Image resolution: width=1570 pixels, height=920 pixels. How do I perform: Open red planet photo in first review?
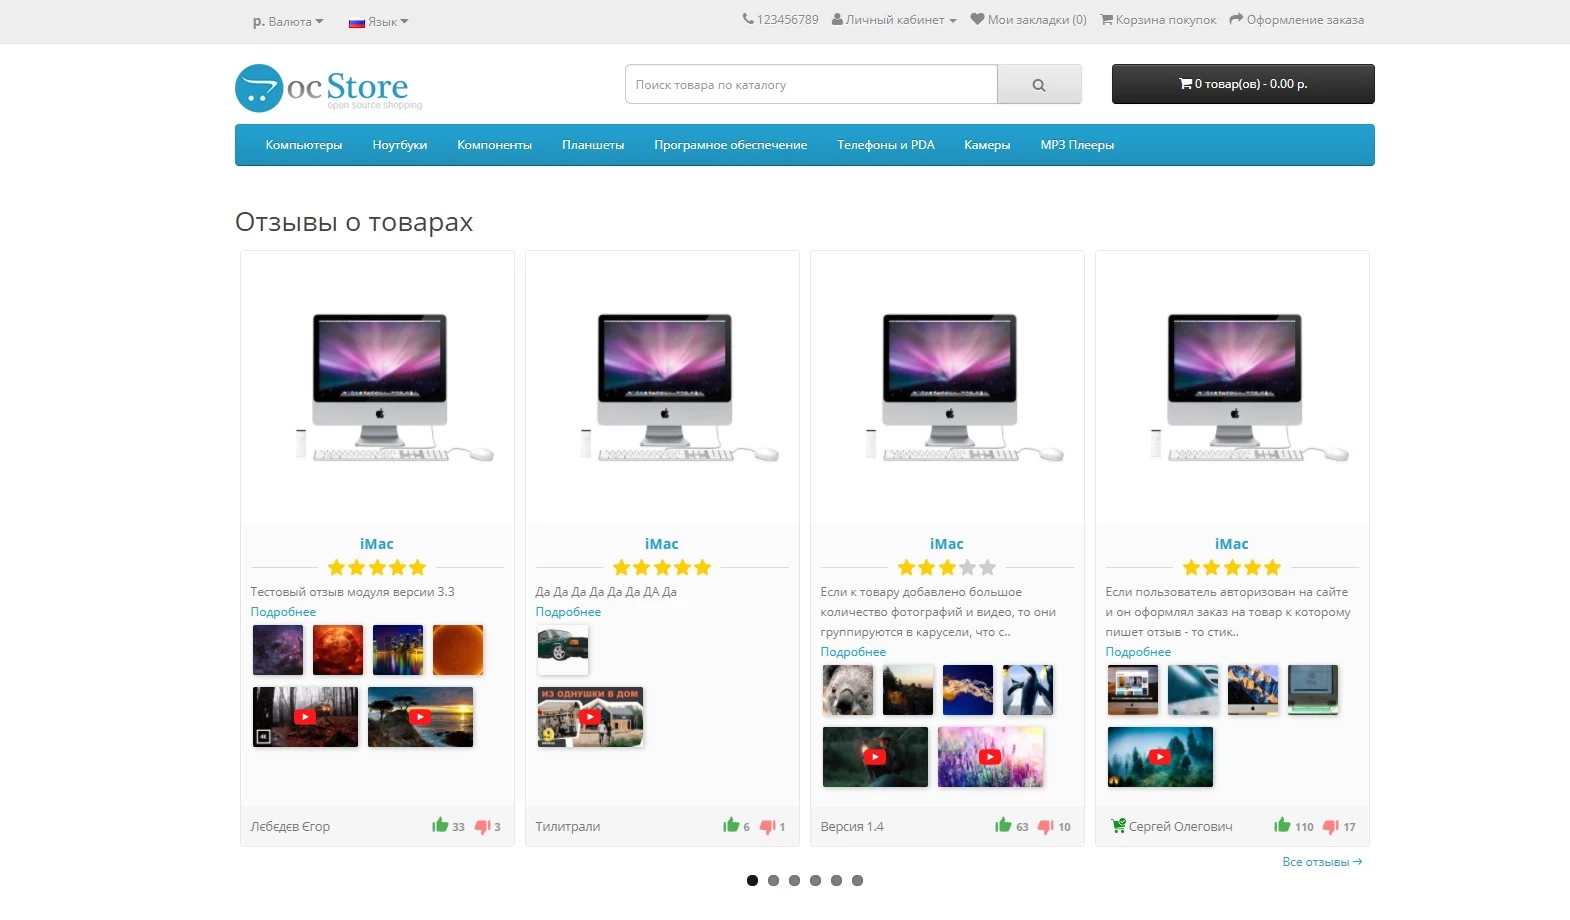click(x=338, y=650)
